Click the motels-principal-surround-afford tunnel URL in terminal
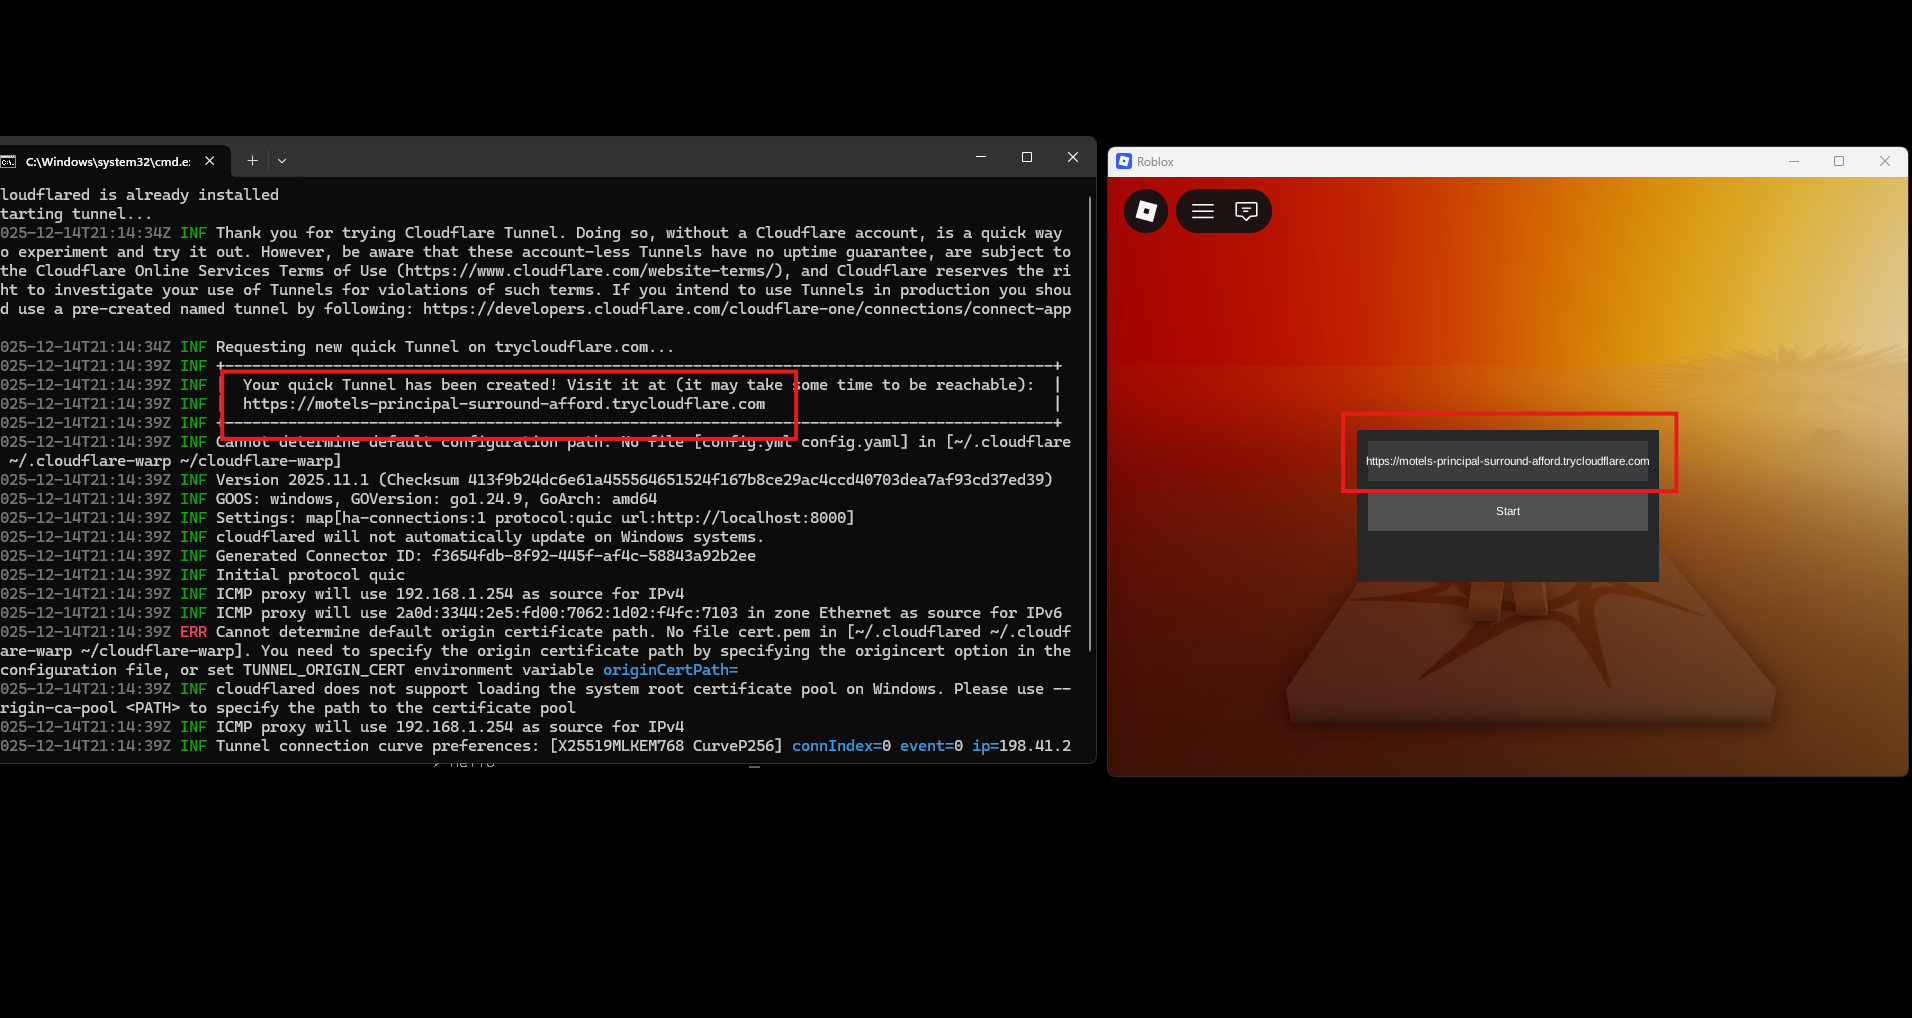This screenshot has width=1912, height=1018. [503, 404]
